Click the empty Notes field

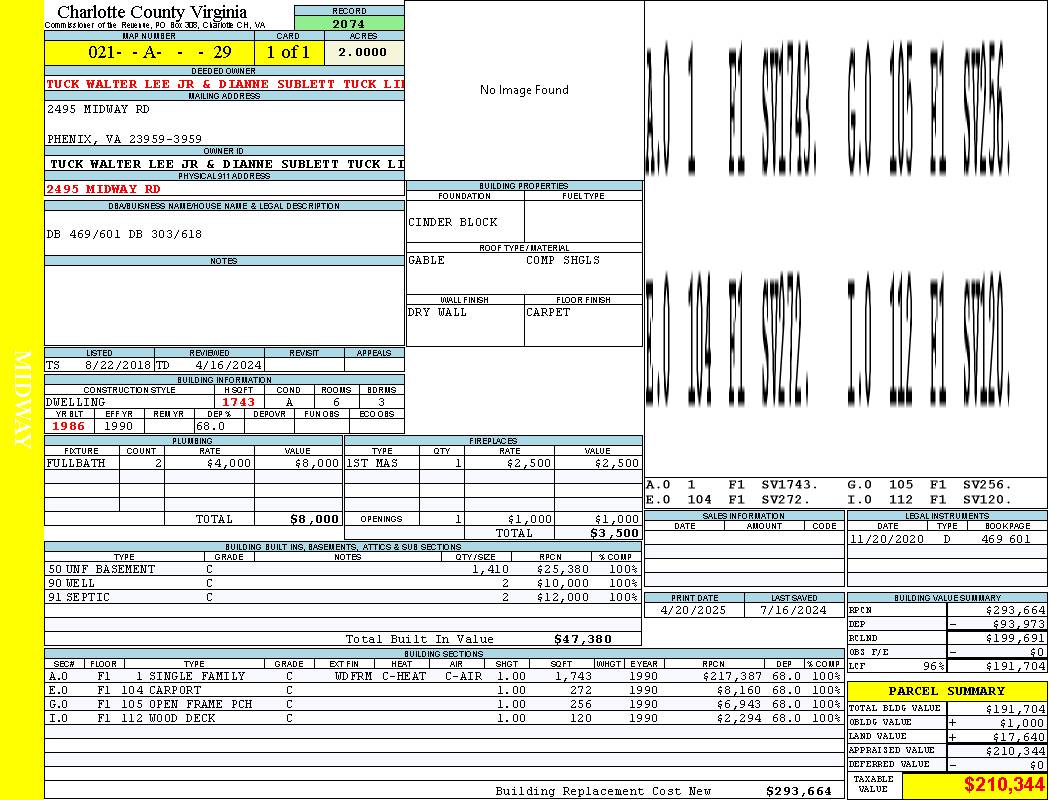click(x=224, y=305)
